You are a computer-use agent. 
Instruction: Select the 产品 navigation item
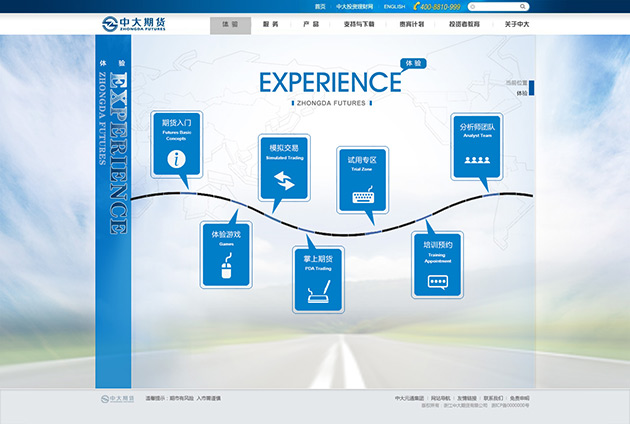(x=311, y=25)
